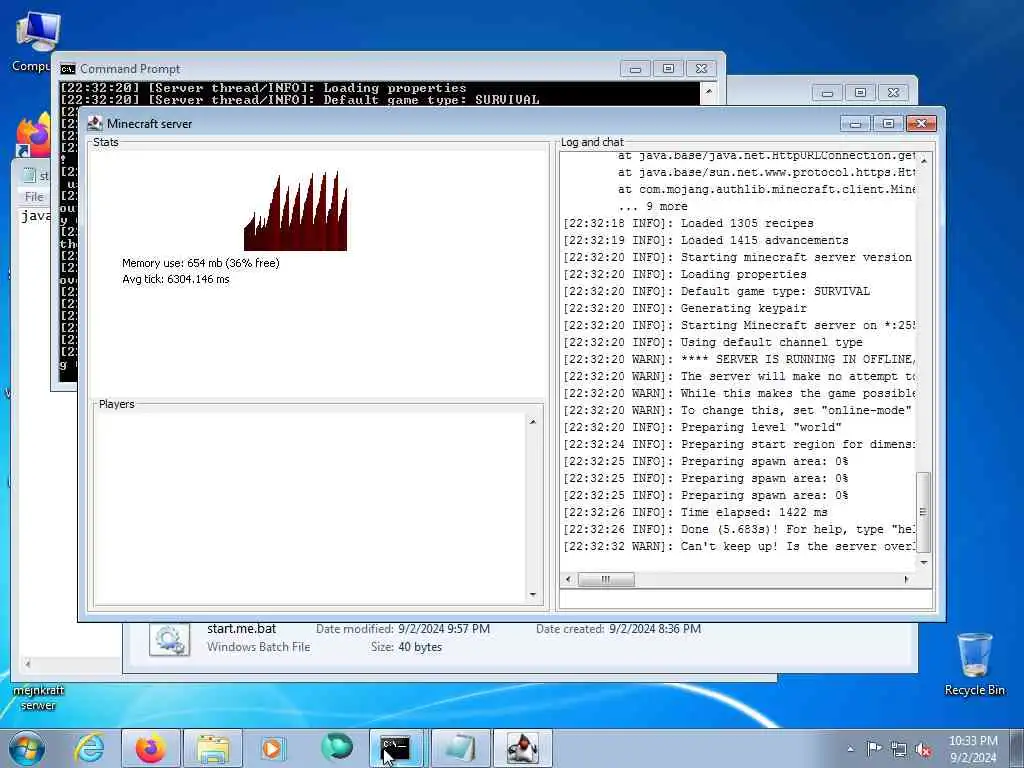This screenshot has height=768, width=1024.
Task: Open the File menu in Notepad
Action: pos(34,196)
